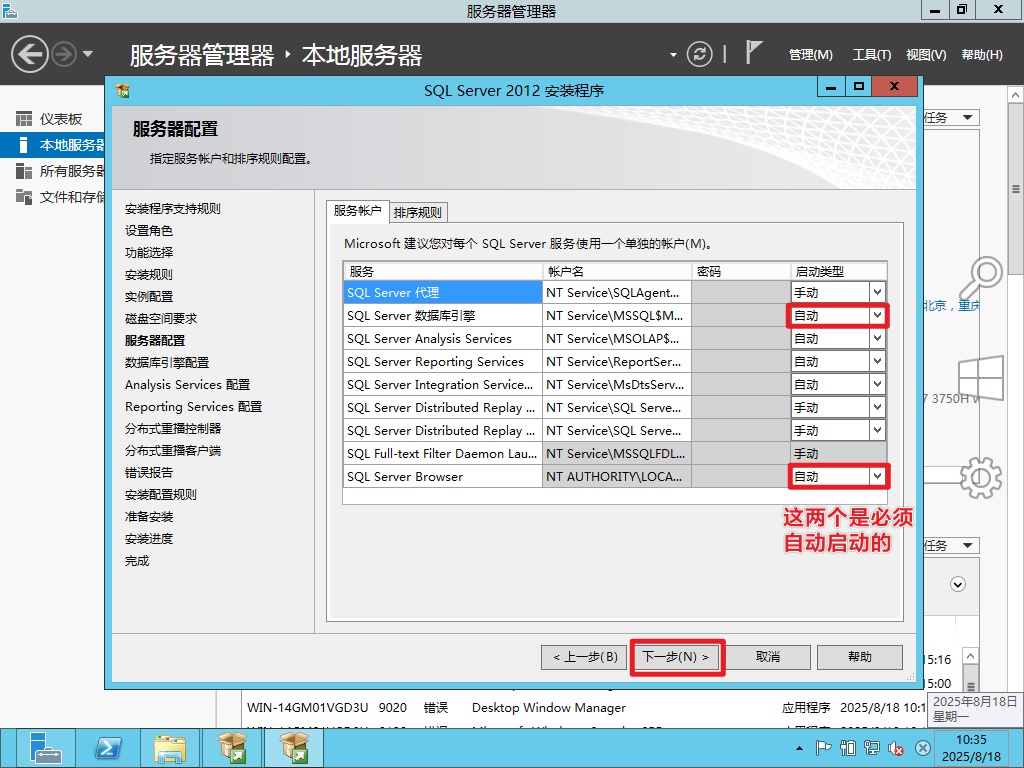Click the Windows logo tile in Server Manager

[x=981, y=377]
